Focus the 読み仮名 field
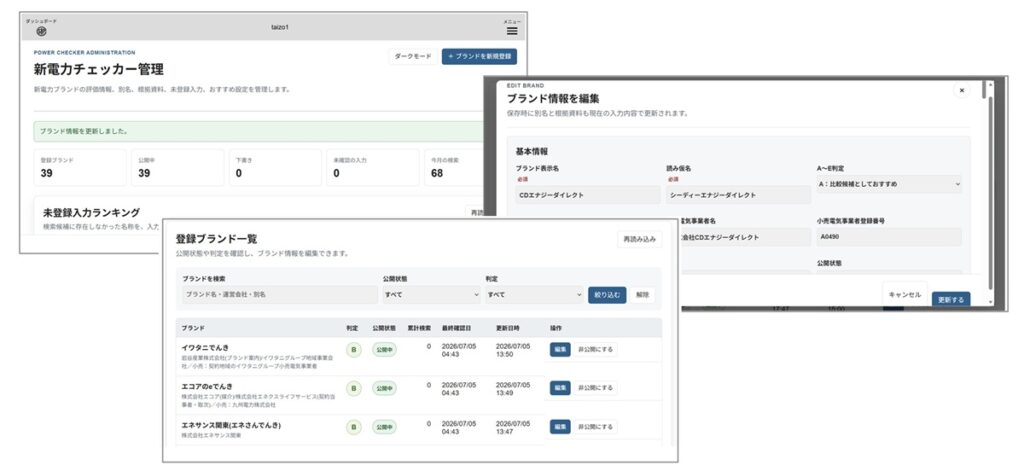 point(739,195)
